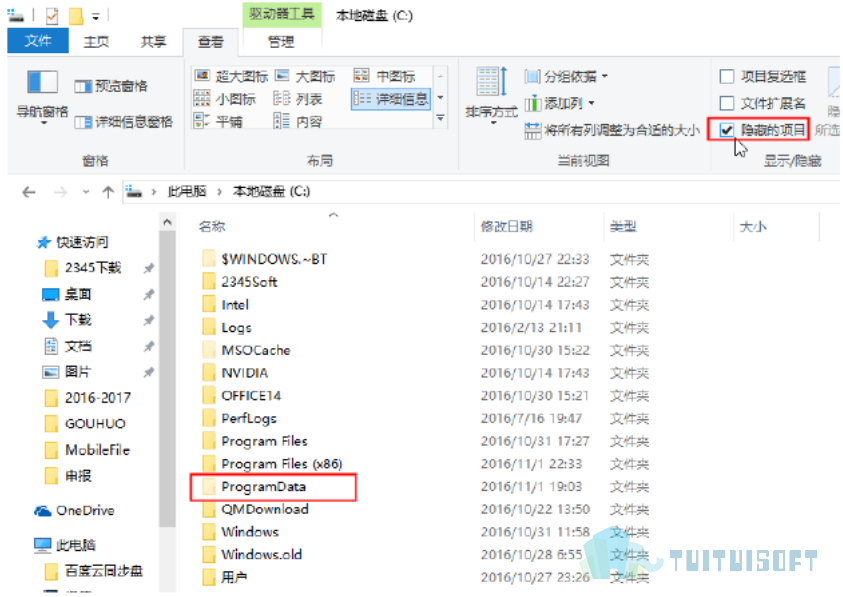843x597 pixels.
Task: Select the ProgramData folder
Action: pos(263,487)
